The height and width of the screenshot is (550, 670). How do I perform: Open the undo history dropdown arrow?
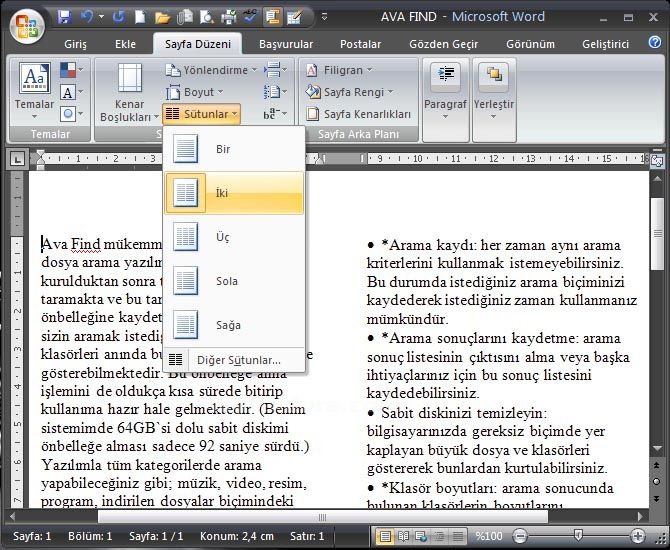click(x=101, y=17)
